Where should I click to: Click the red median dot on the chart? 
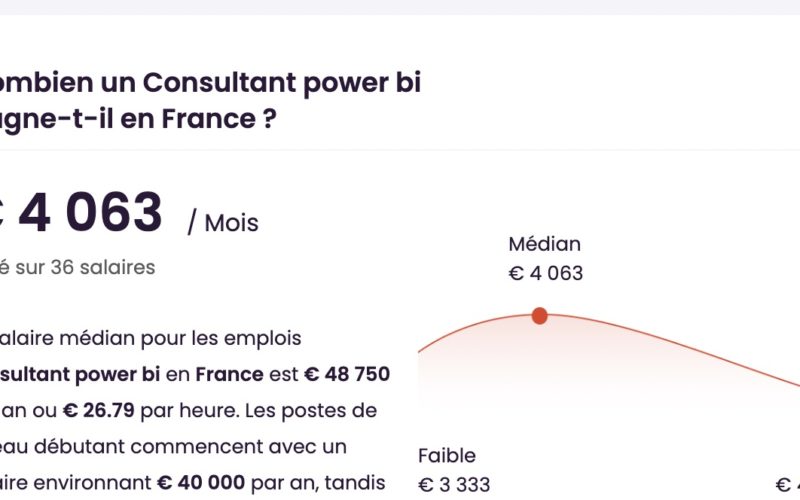[x=539, y=316]
